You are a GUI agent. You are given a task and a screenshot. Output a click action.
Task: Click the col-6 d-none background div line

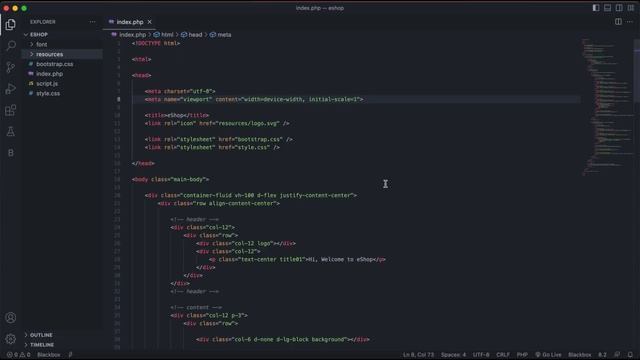click(x=282, y=340)
